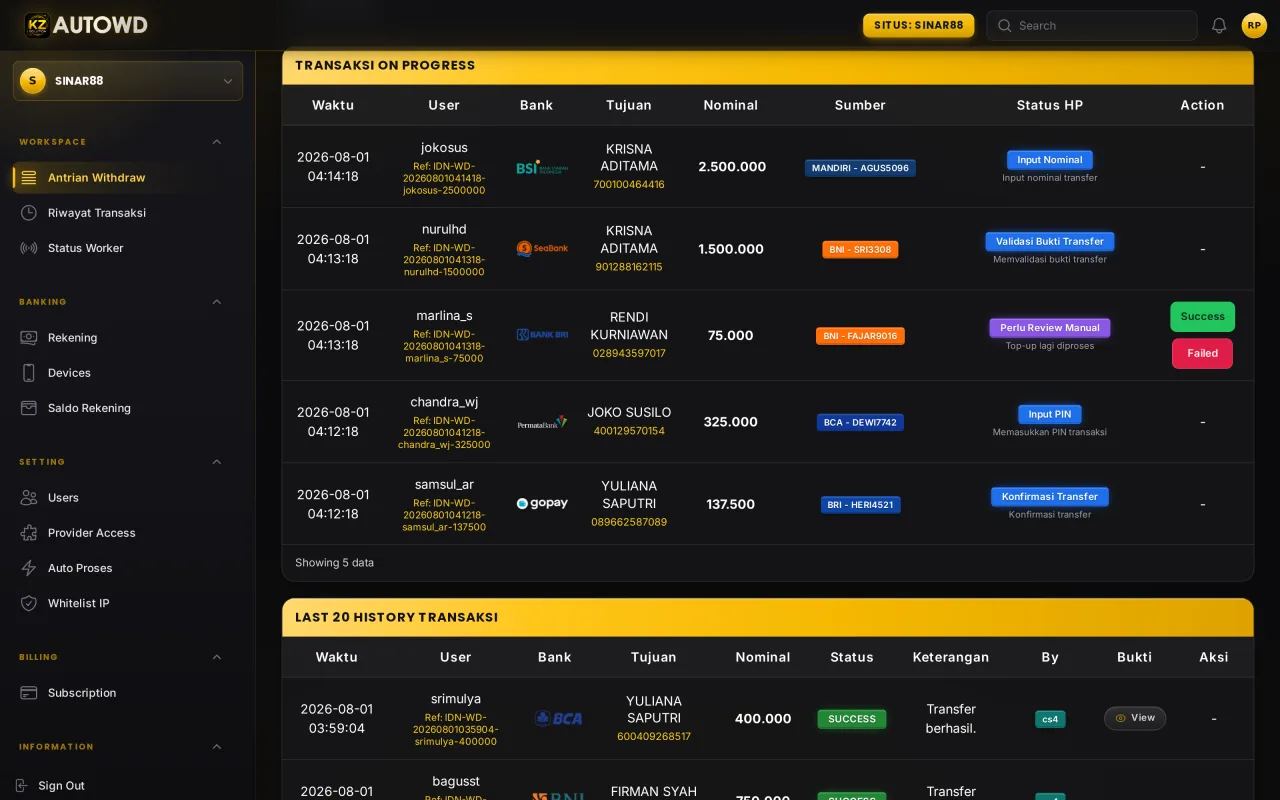The width and height of the screenshot is (1280, 800).
Task: Open the notifications bell
Action: point(1219,26)
